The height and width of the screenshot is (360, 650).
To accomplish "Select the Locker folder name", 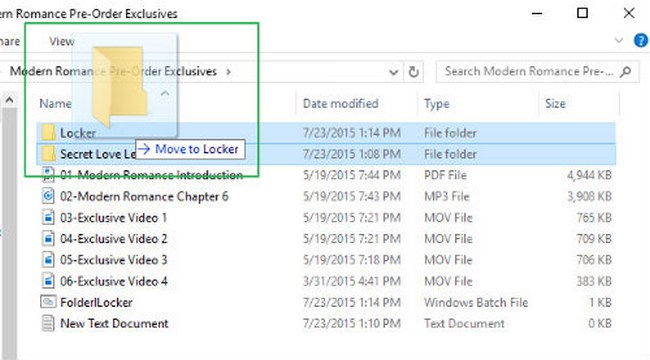I will (78, 133).
